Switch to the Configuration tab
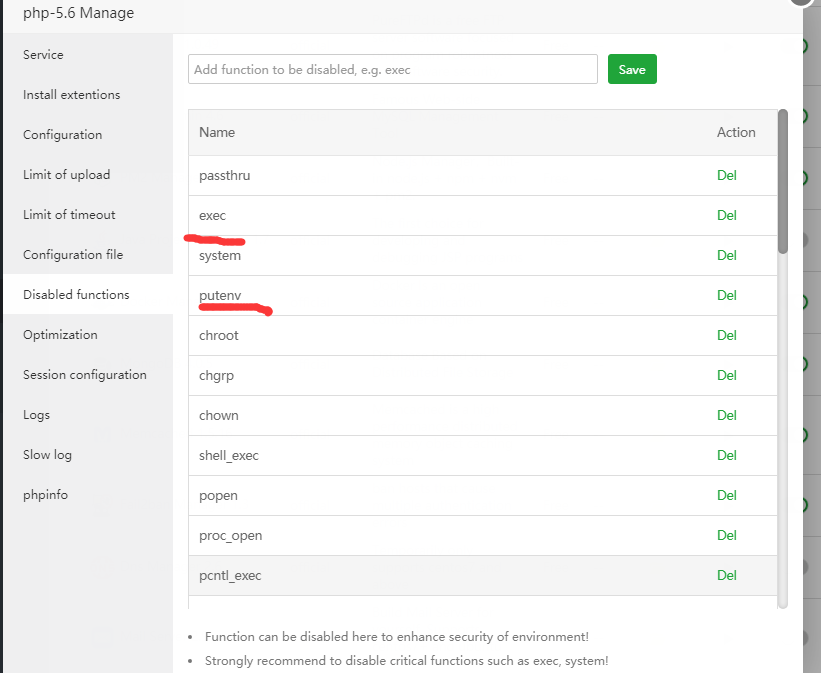 pyautogui.click(x=62, y=135)
